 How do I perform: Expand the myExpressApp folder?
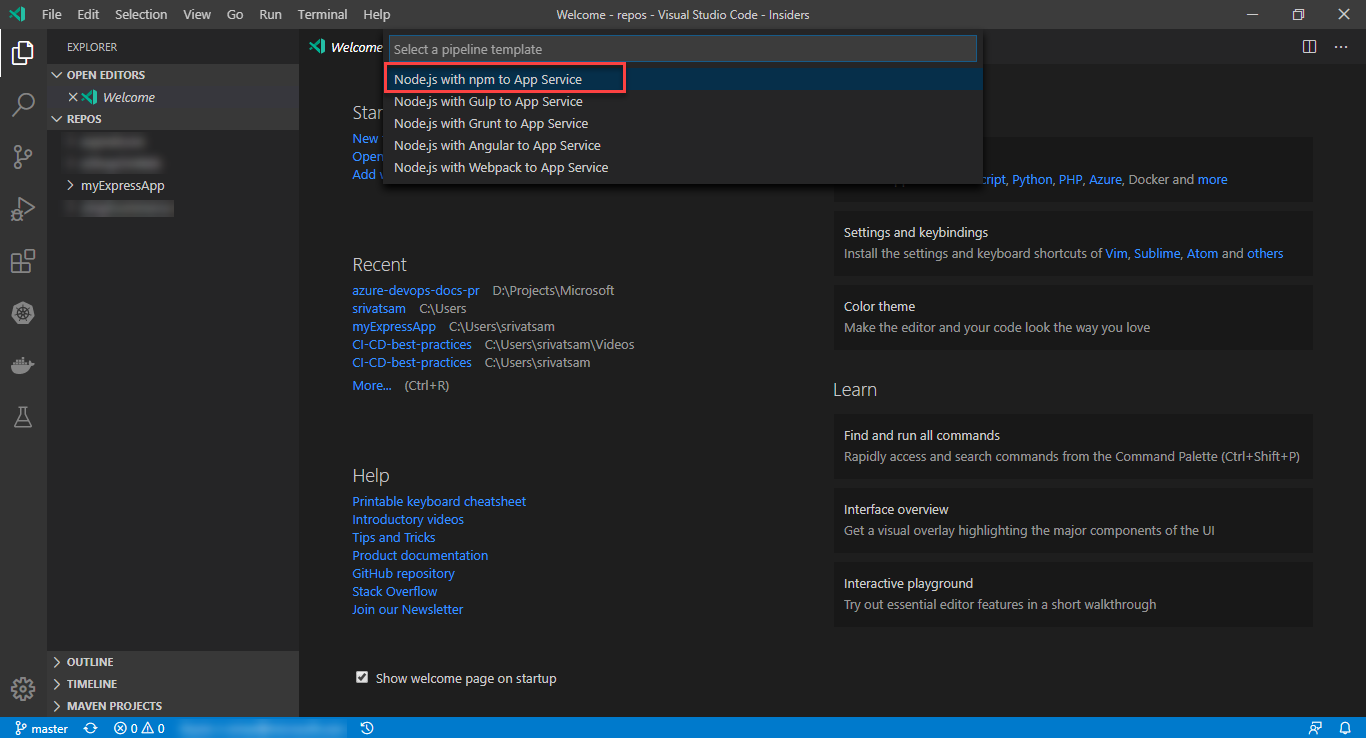point(122,185)
